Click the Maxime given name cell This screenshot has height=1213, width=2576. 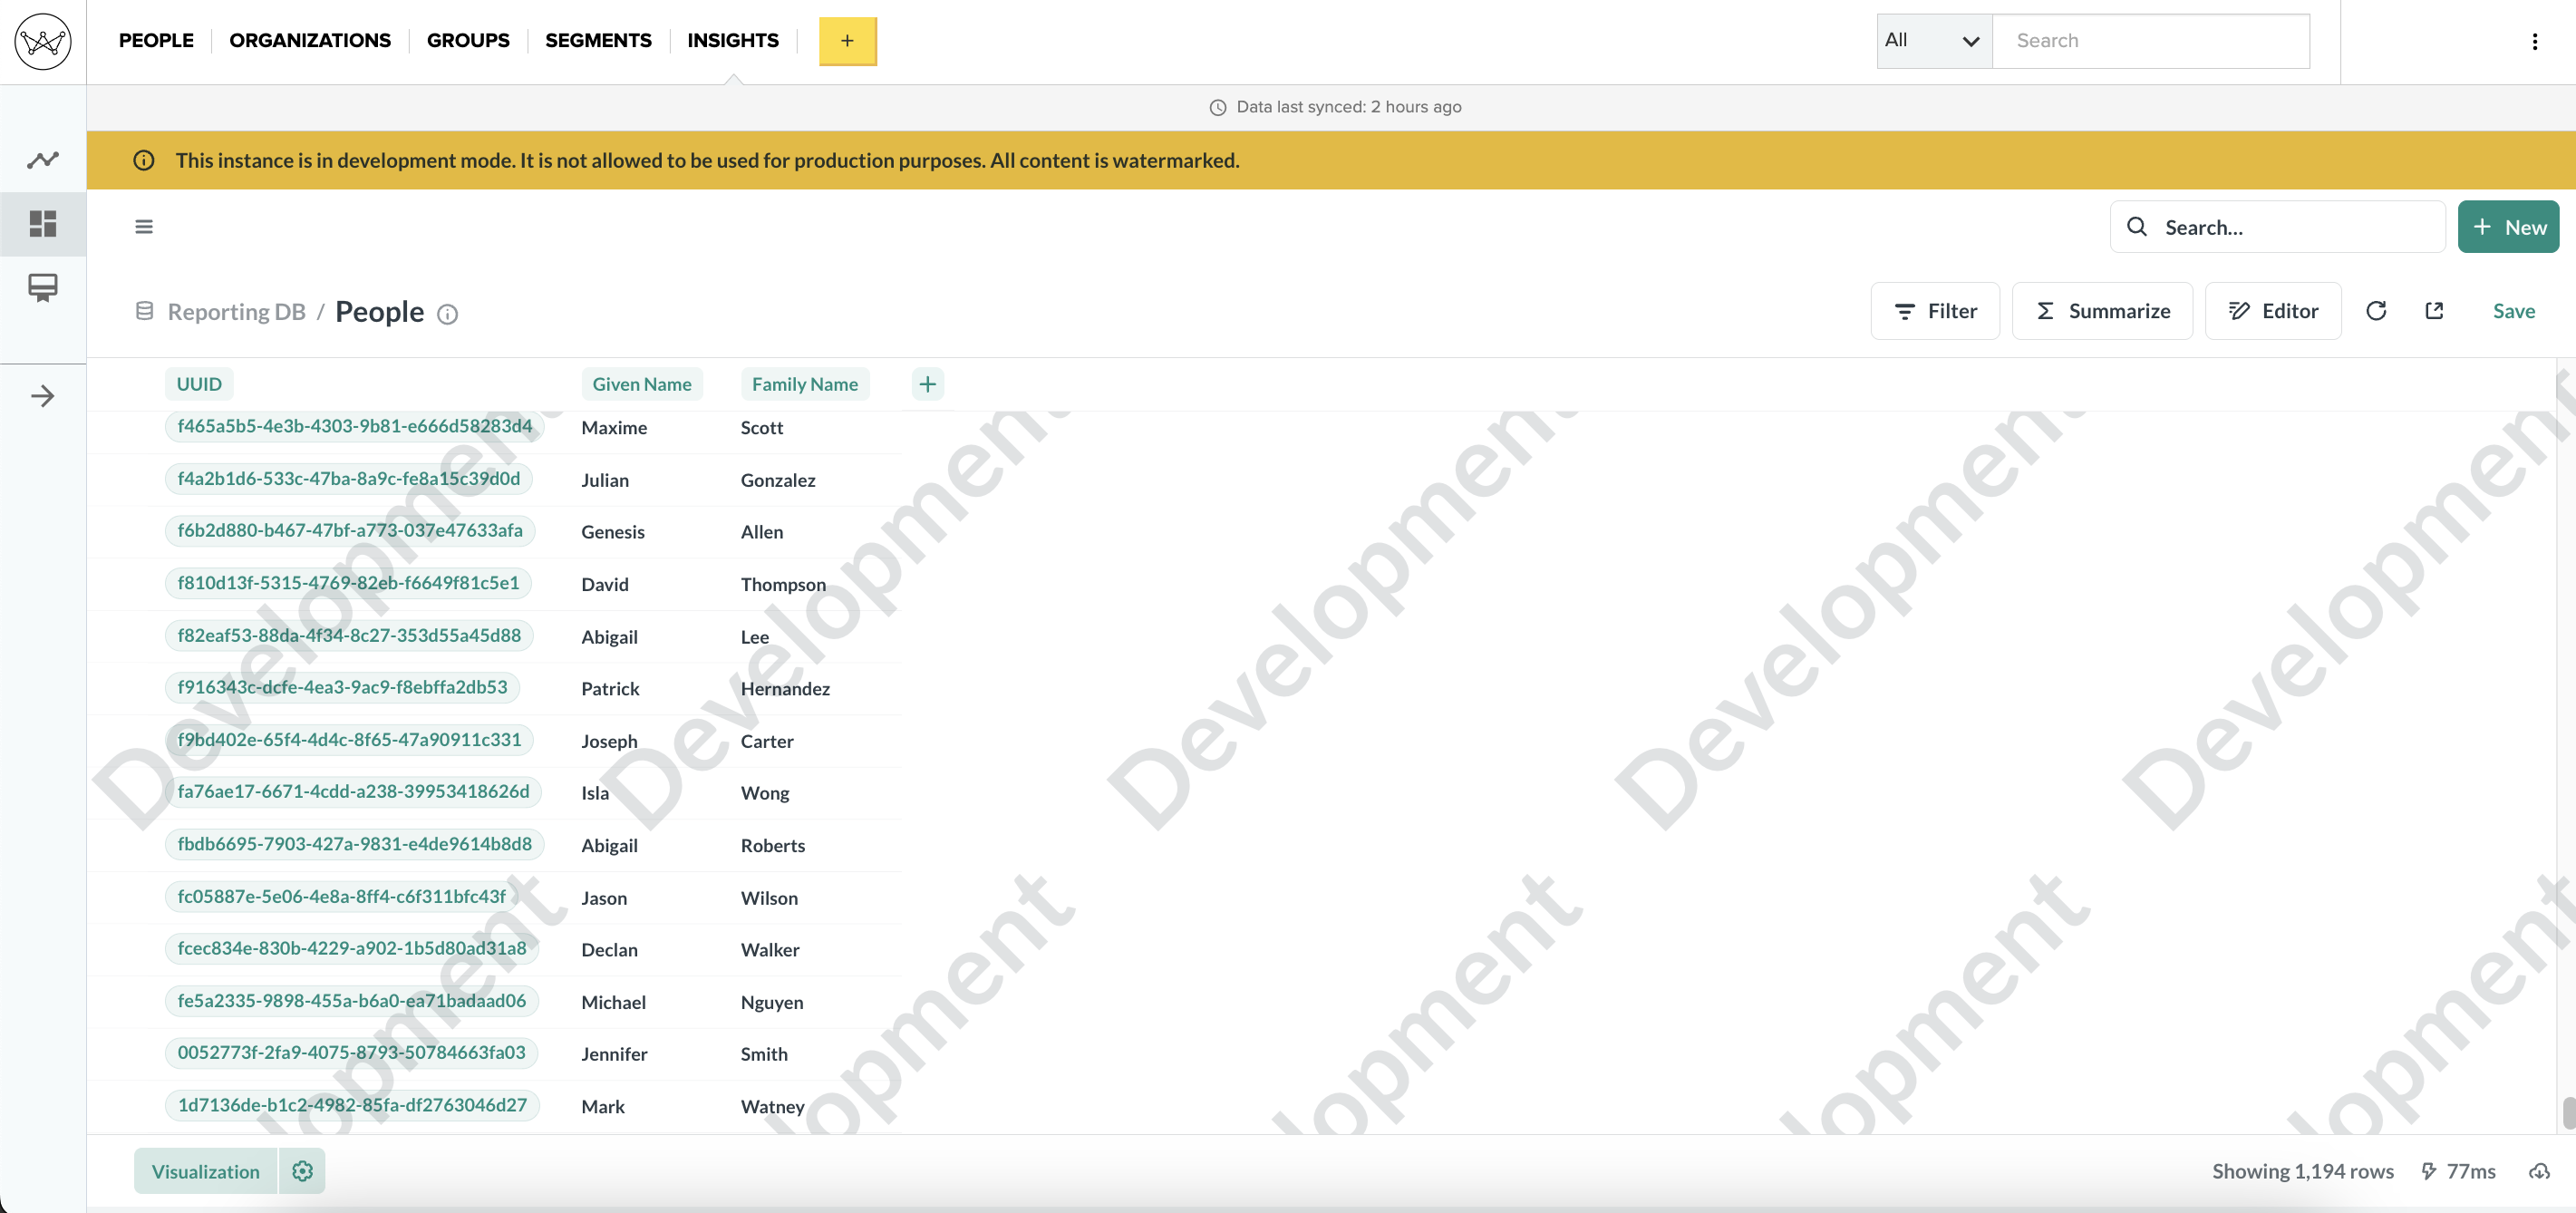tap(614, 428)
